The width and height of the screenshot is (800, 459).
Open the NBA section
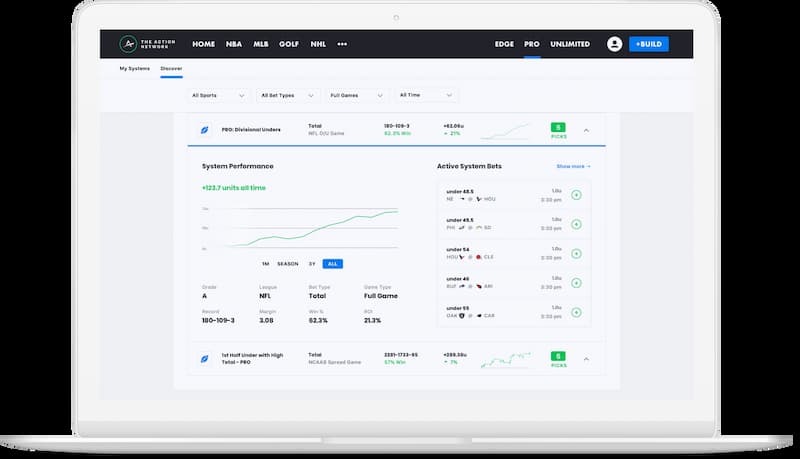pyautogui.click(x=234, y=44)
